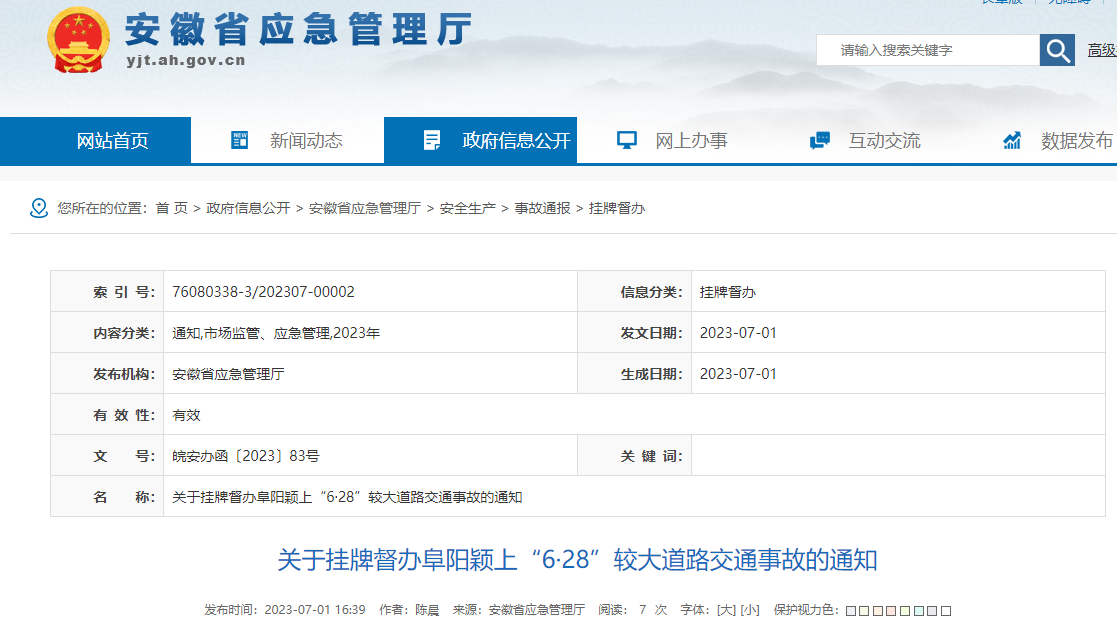This screenshot has height=634, width=1117.
Task: Click the national emblem logo
Action: [80, 40]
